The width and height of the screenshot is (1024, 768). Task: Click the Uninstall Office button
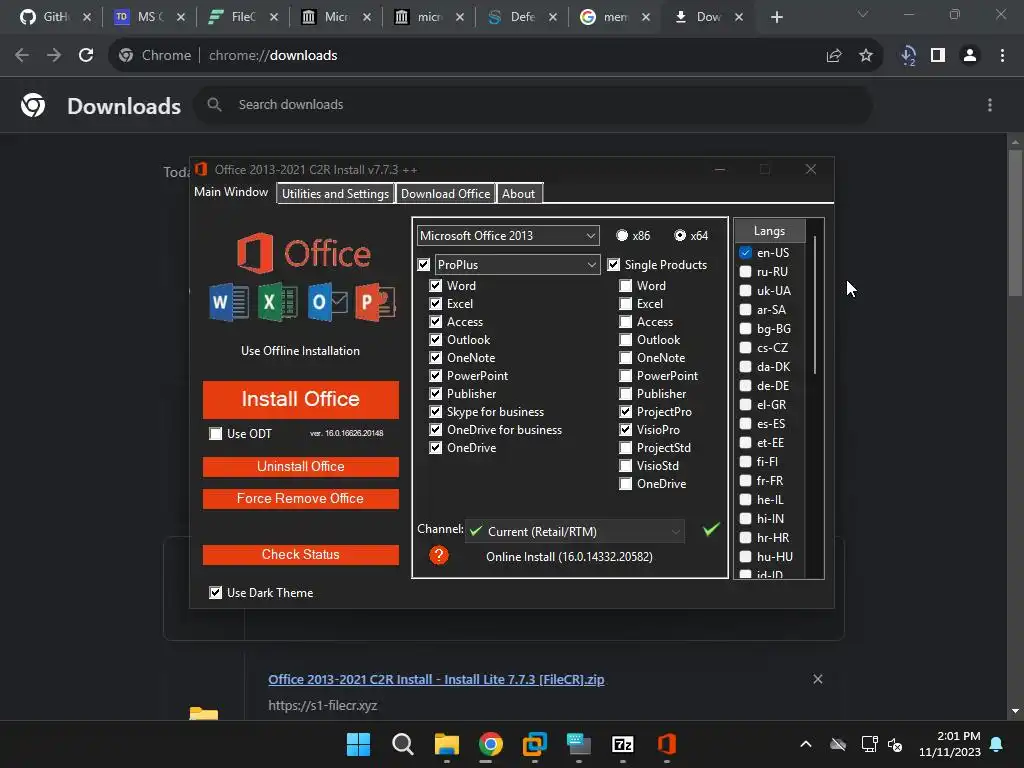[x=300, y=466]
